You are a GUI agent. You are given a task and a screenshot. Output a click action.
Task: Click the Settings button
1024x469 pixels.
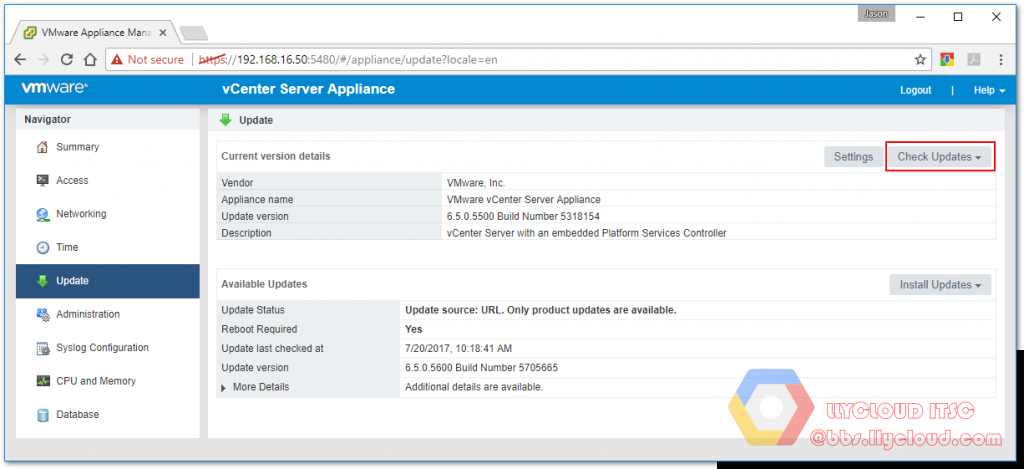point(853,157)
